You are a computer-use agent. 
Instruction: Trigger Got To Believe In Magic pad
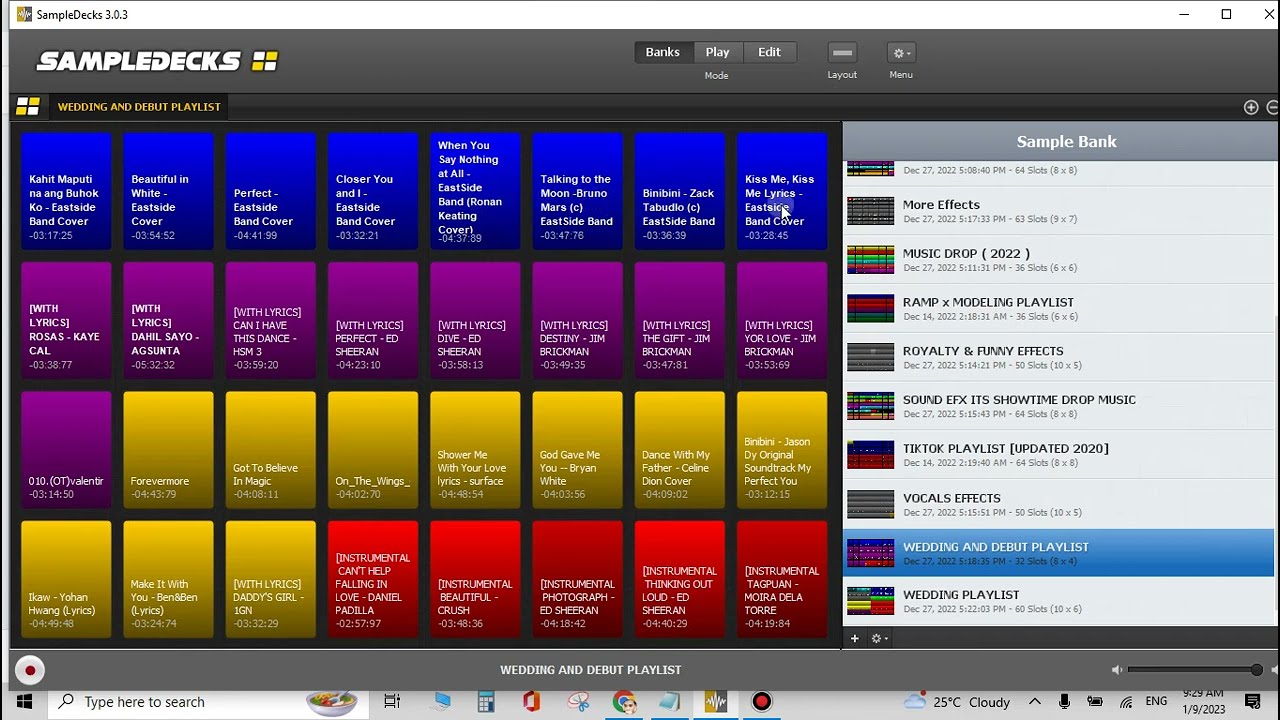(270, 450)
